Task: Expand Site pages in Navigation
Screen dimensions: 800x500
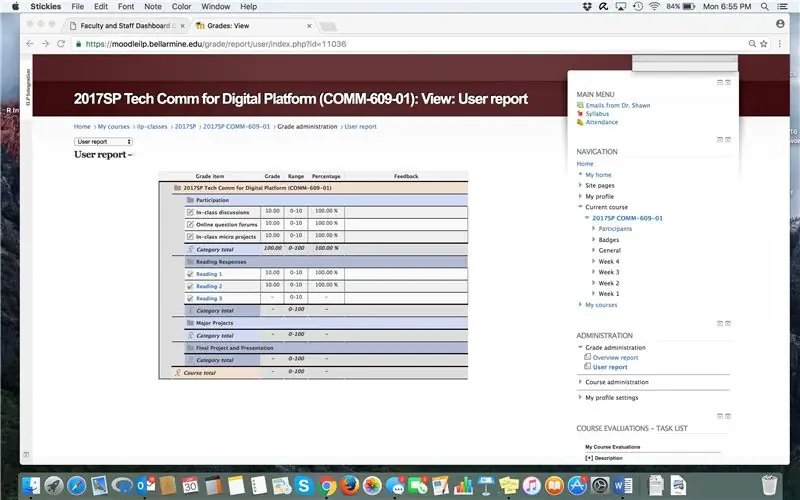Action: (x=580, y=185)
